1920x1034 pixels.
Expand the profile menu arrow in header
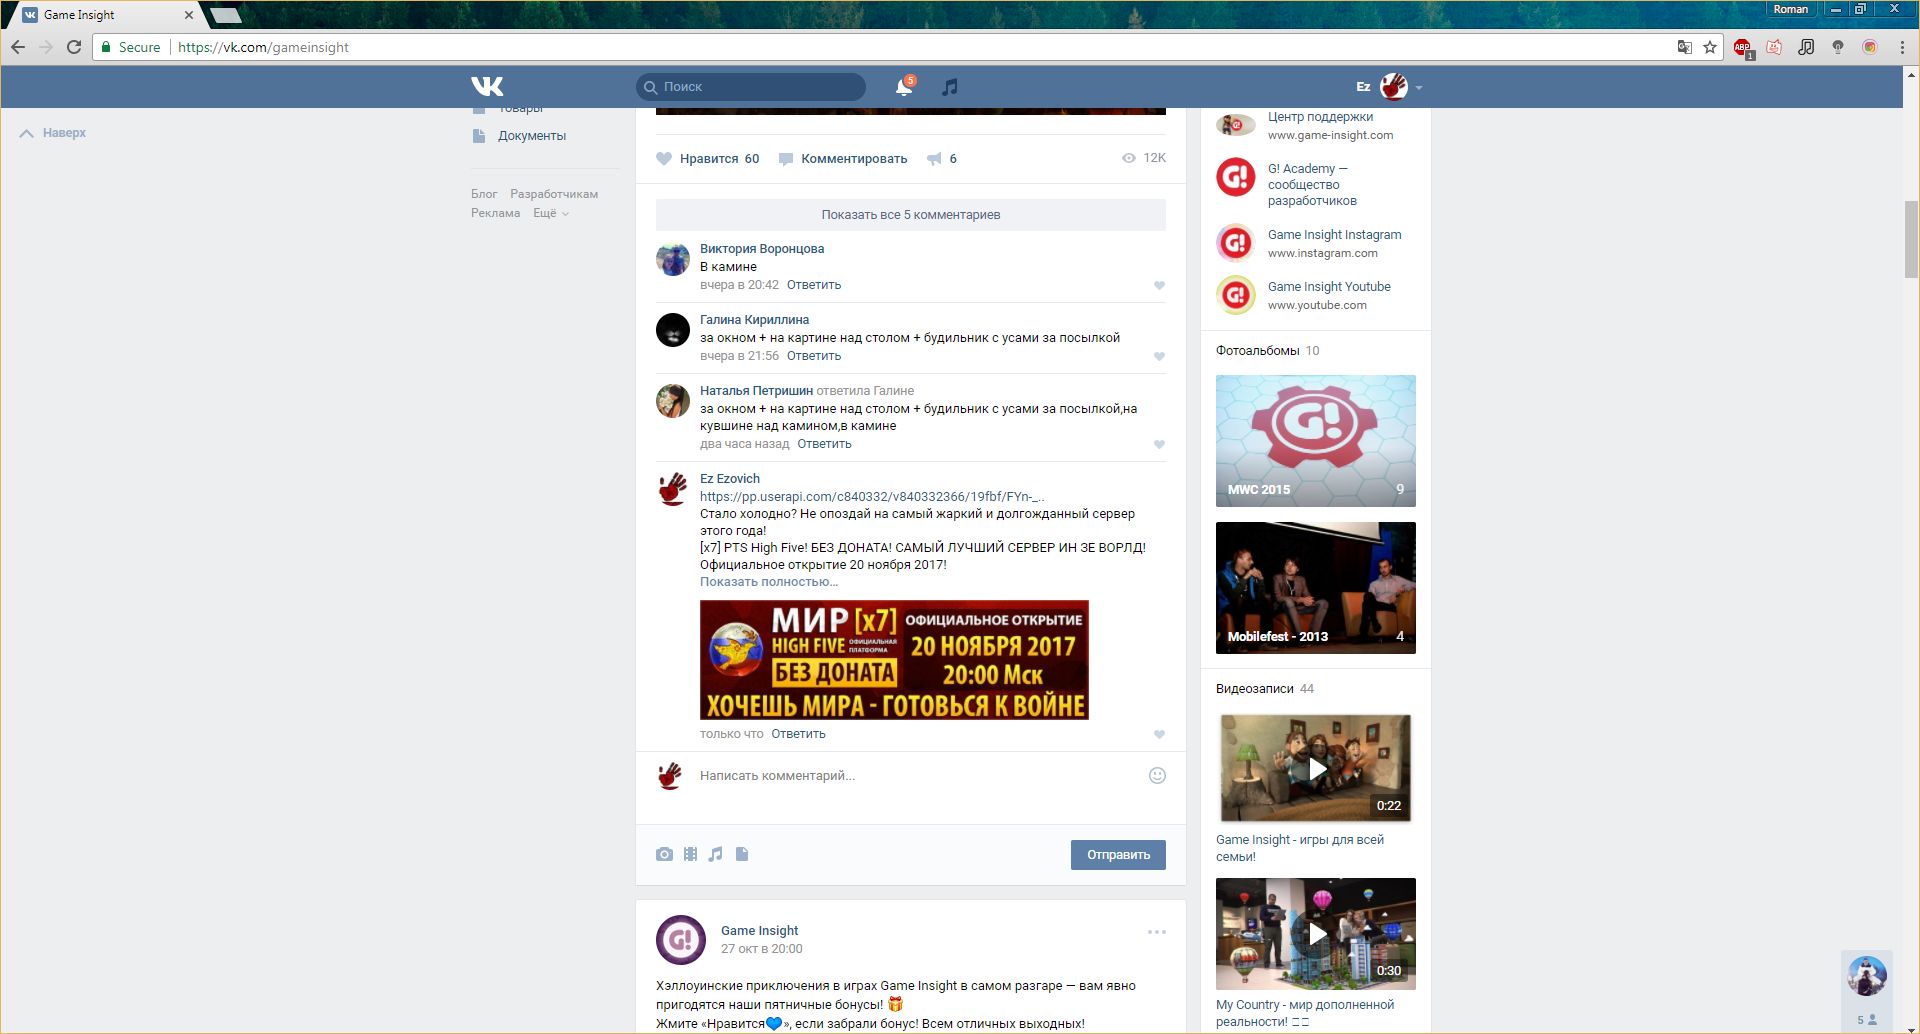point(1419,88)
